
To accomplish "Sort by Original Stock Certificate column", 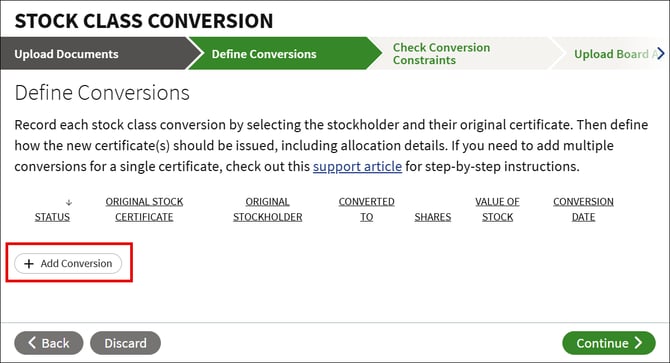I will [x=144, y=209].
